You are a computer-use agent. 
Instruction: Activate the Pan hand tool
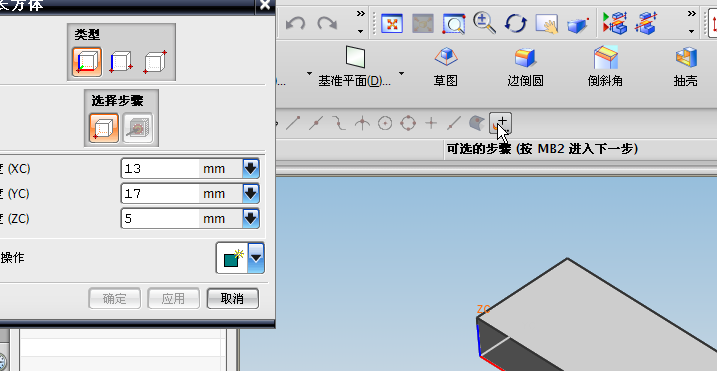[x=547, y=23]
